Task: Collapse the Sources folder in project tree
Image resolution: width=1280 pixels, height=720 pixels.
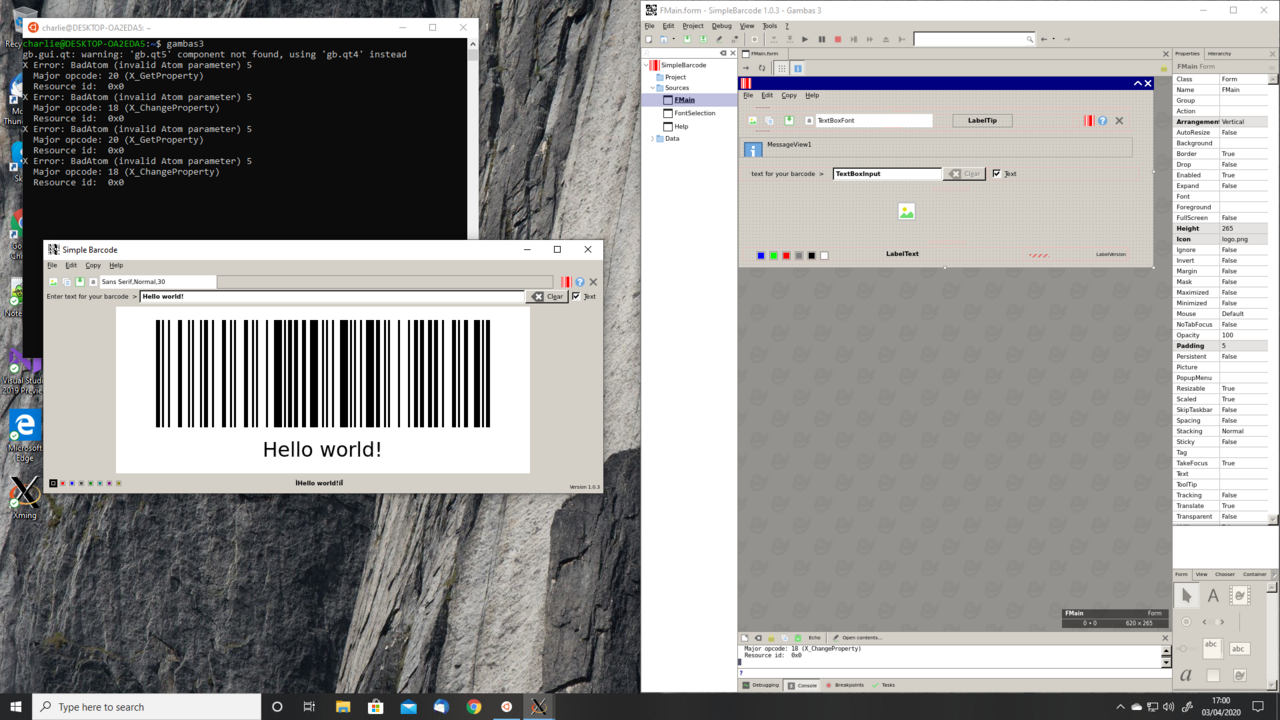Action: point(653,88)
